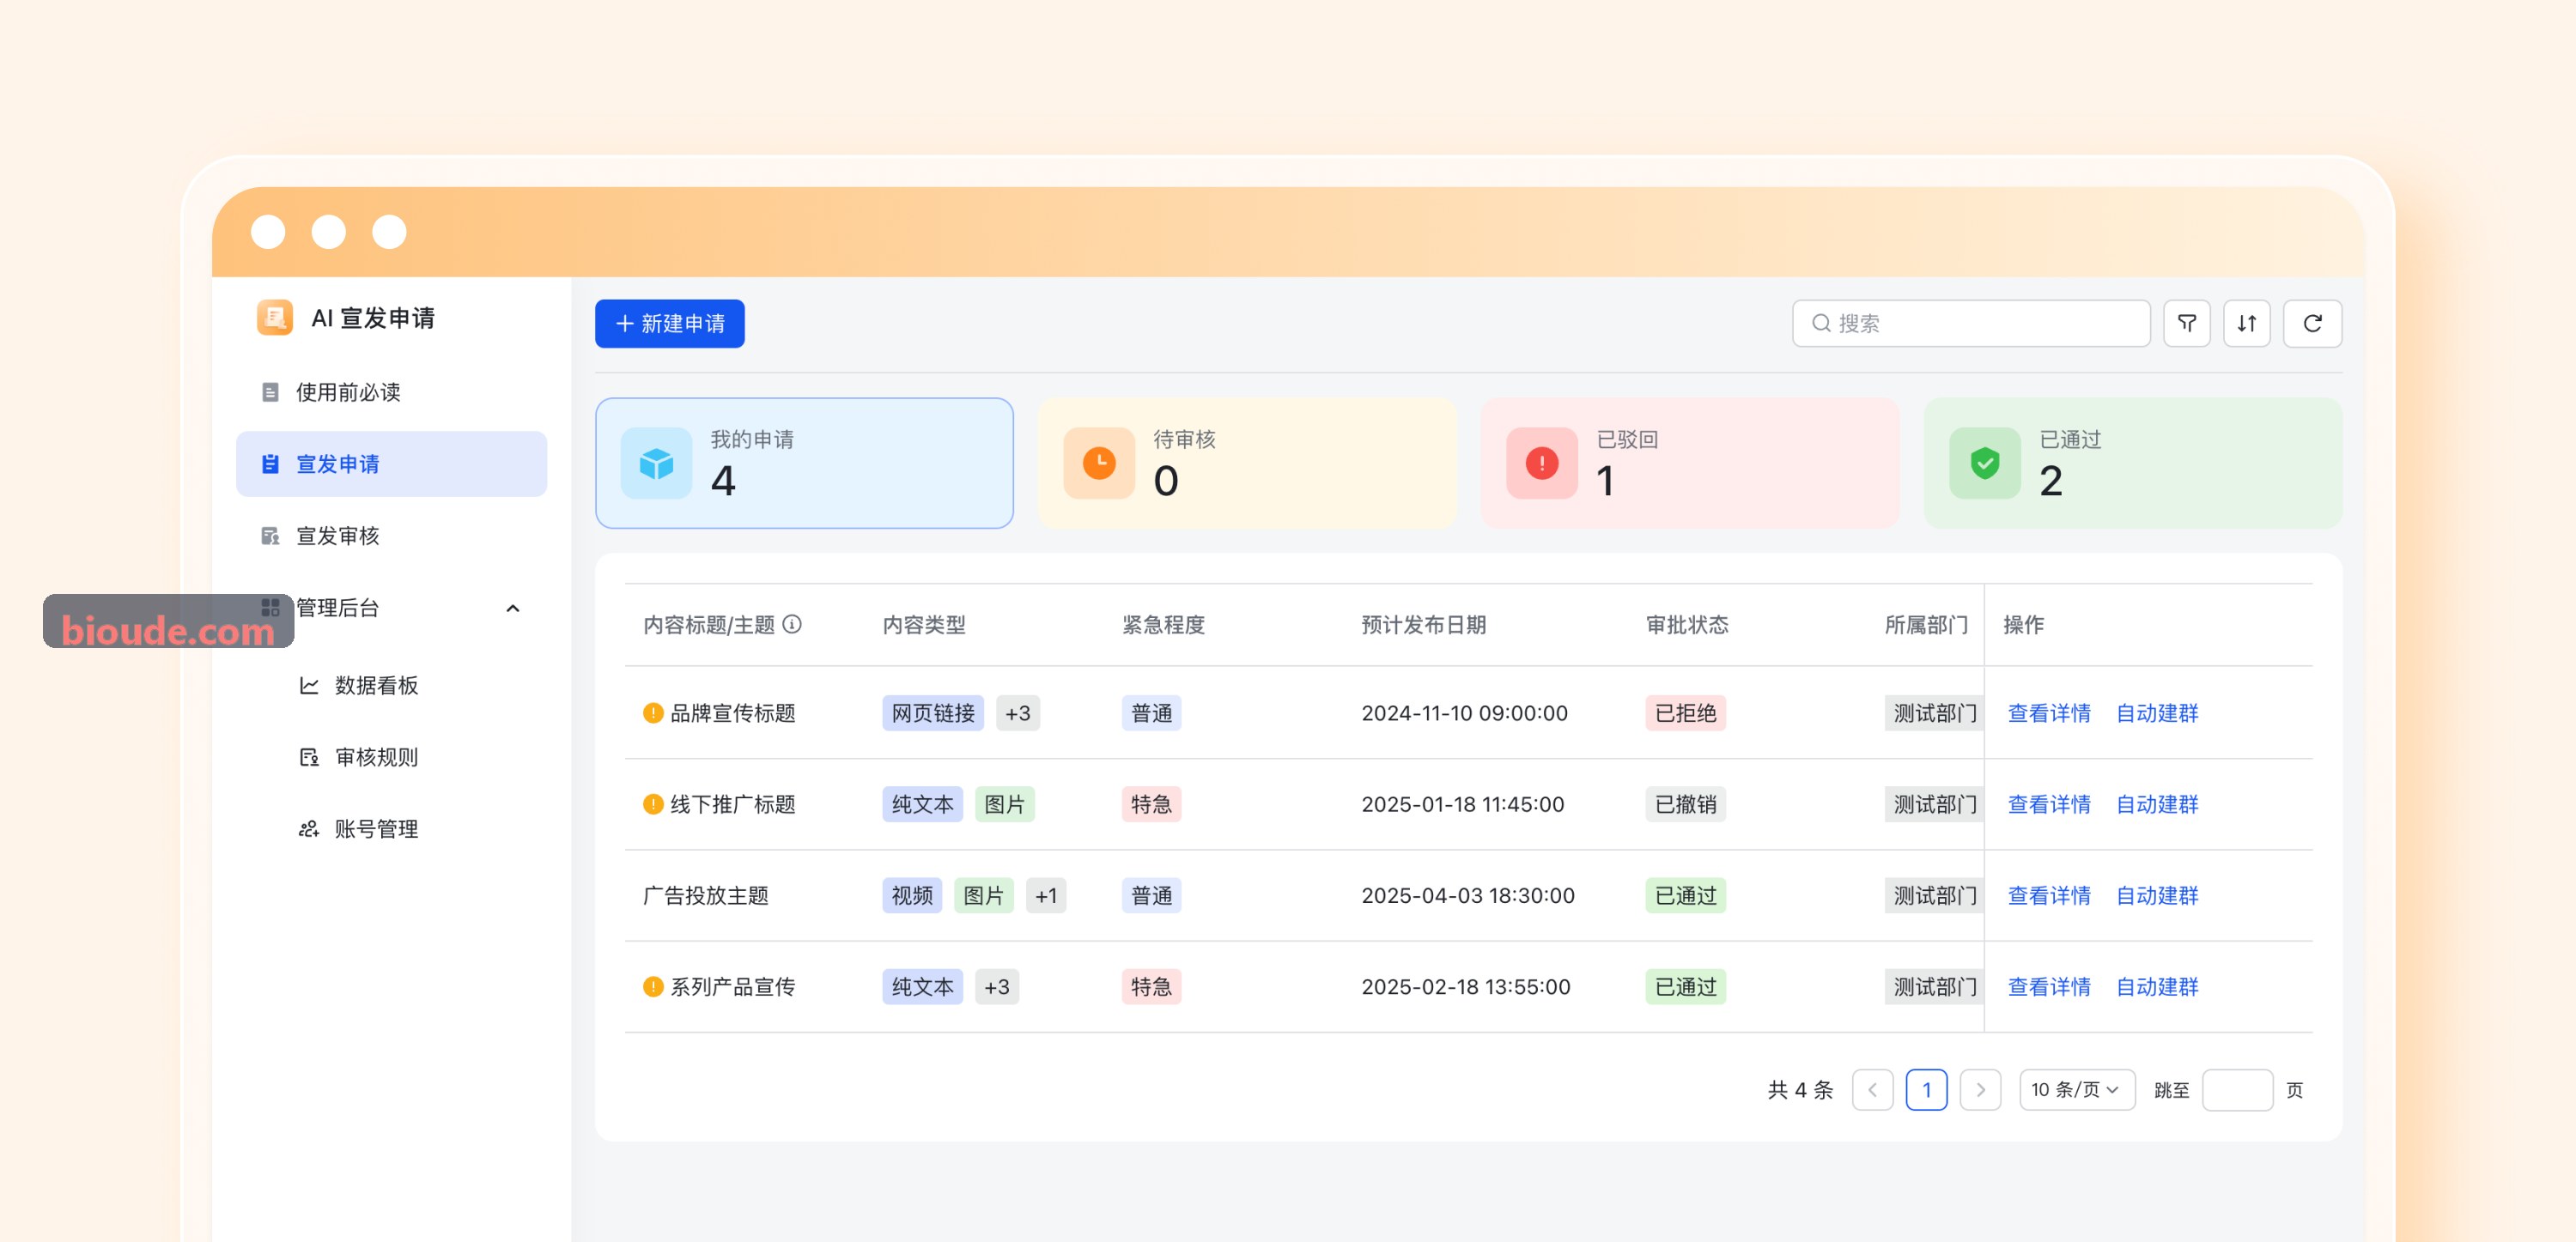Click the magnifier icon in search box
This screenshot has width=2576, height=1242.
pos(1821,323)
